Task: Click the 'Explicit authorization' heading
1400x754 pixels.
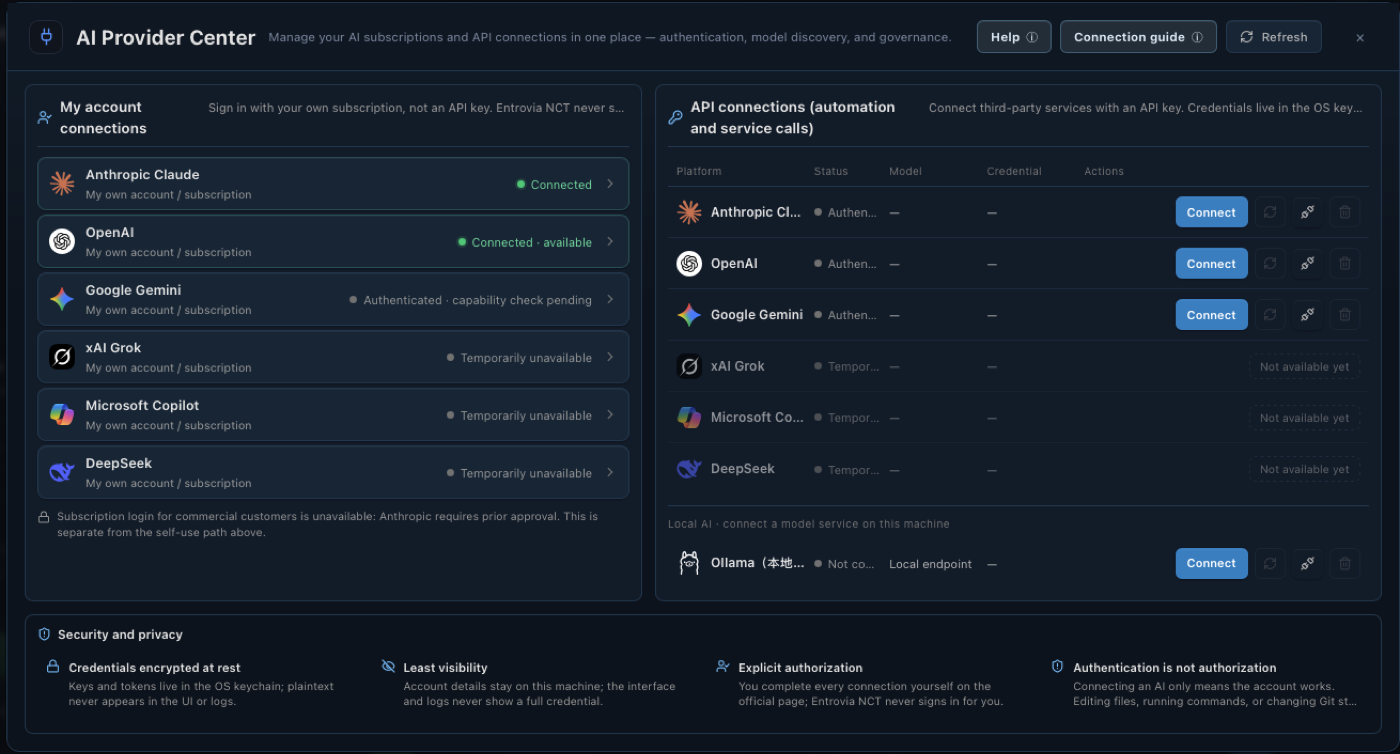Action: point(800,667)
